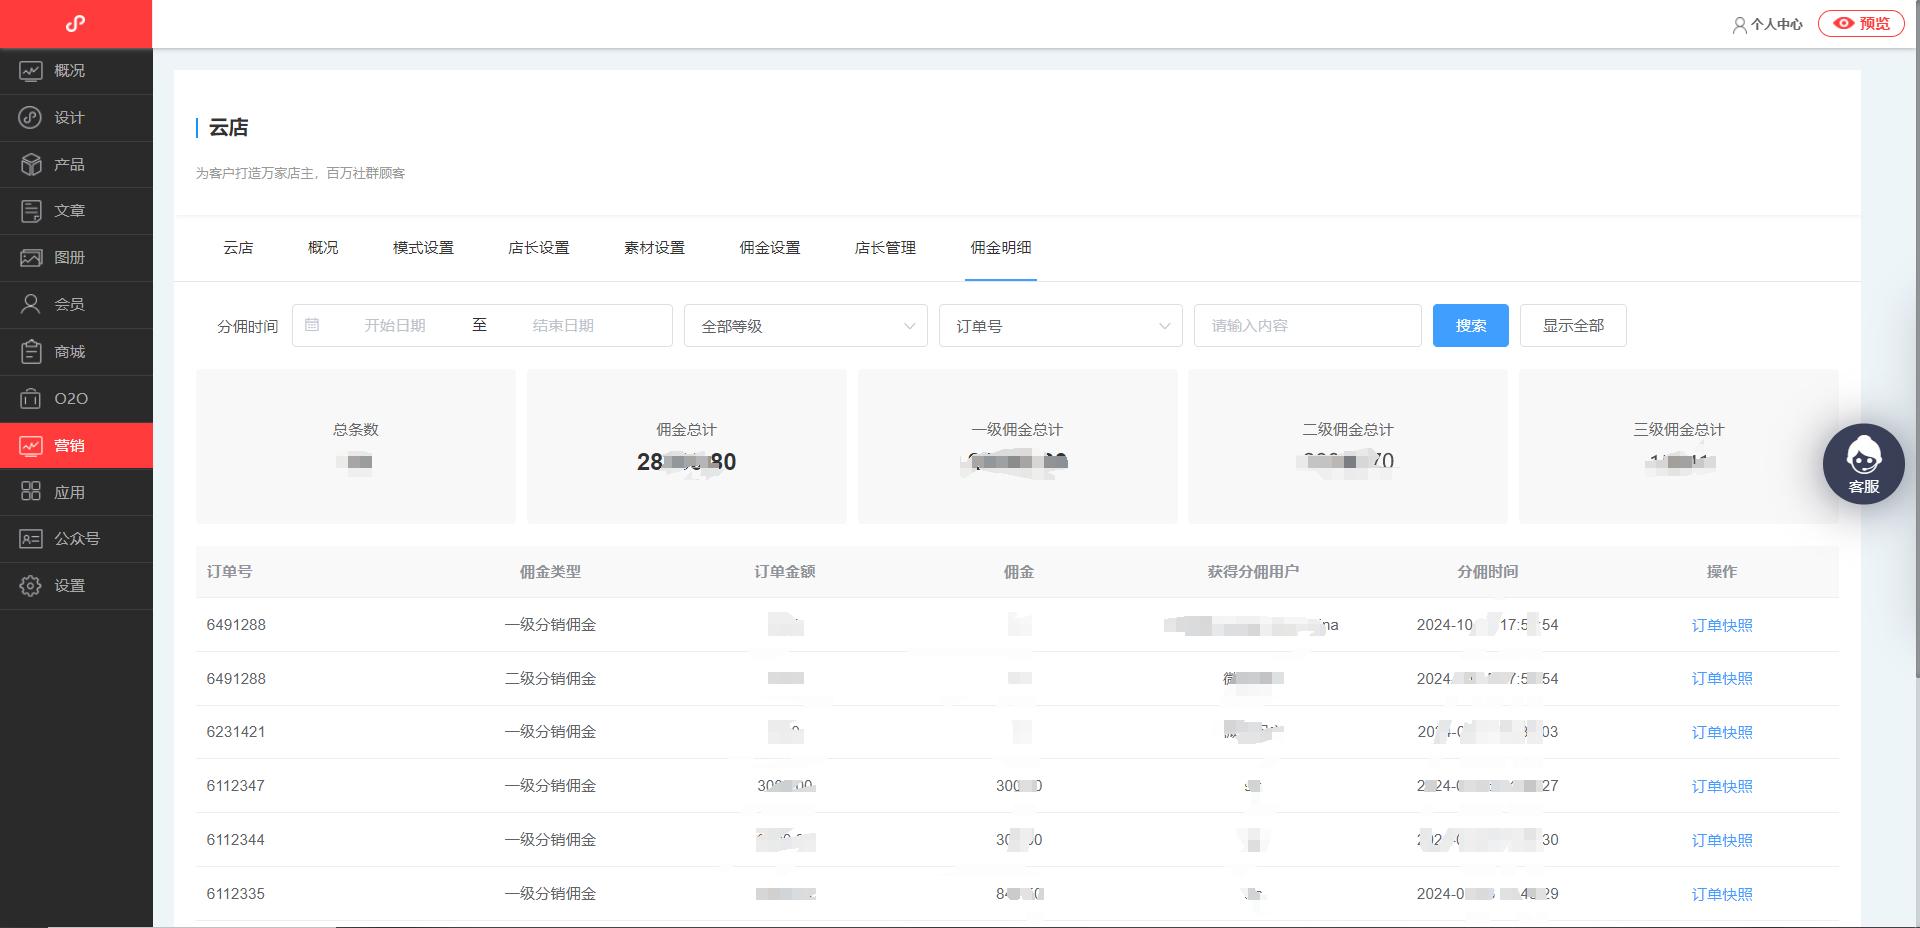Click the 佣金类型 column header
1920x928 pixels.
[550, 572]
